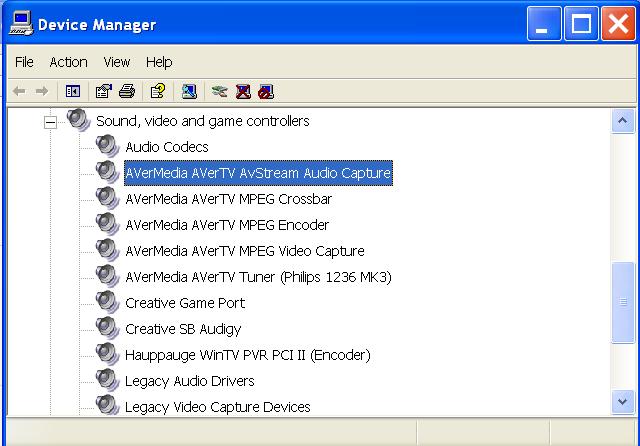Scan for hardware changes icon

click(x=189, y=91)
